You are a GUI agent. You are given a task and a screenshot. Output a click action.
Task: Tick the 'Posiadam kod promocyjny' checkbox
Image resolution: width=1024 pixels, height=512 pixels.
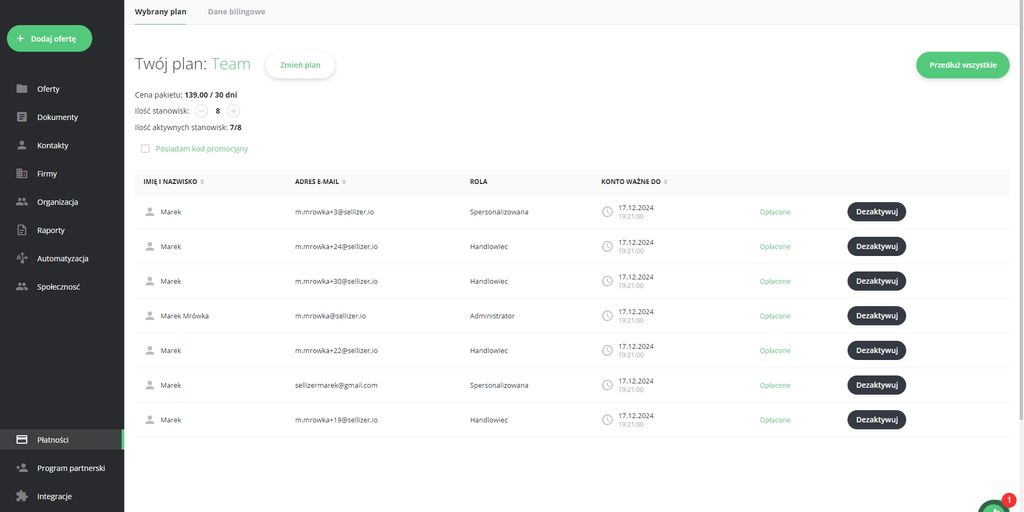point(145,149)
